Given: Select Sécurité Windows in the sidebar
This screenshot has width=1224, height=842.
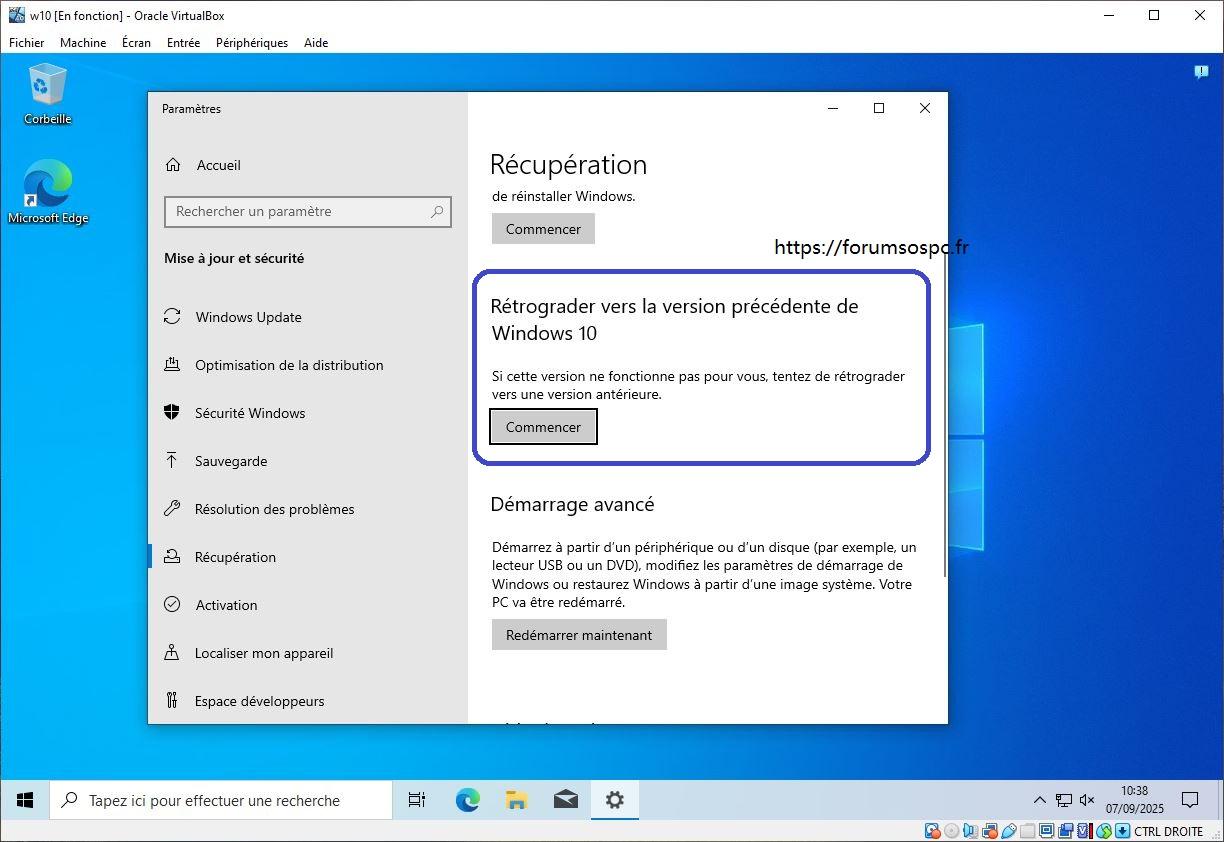Looking at the screenshot, I should tap(308, 413).
